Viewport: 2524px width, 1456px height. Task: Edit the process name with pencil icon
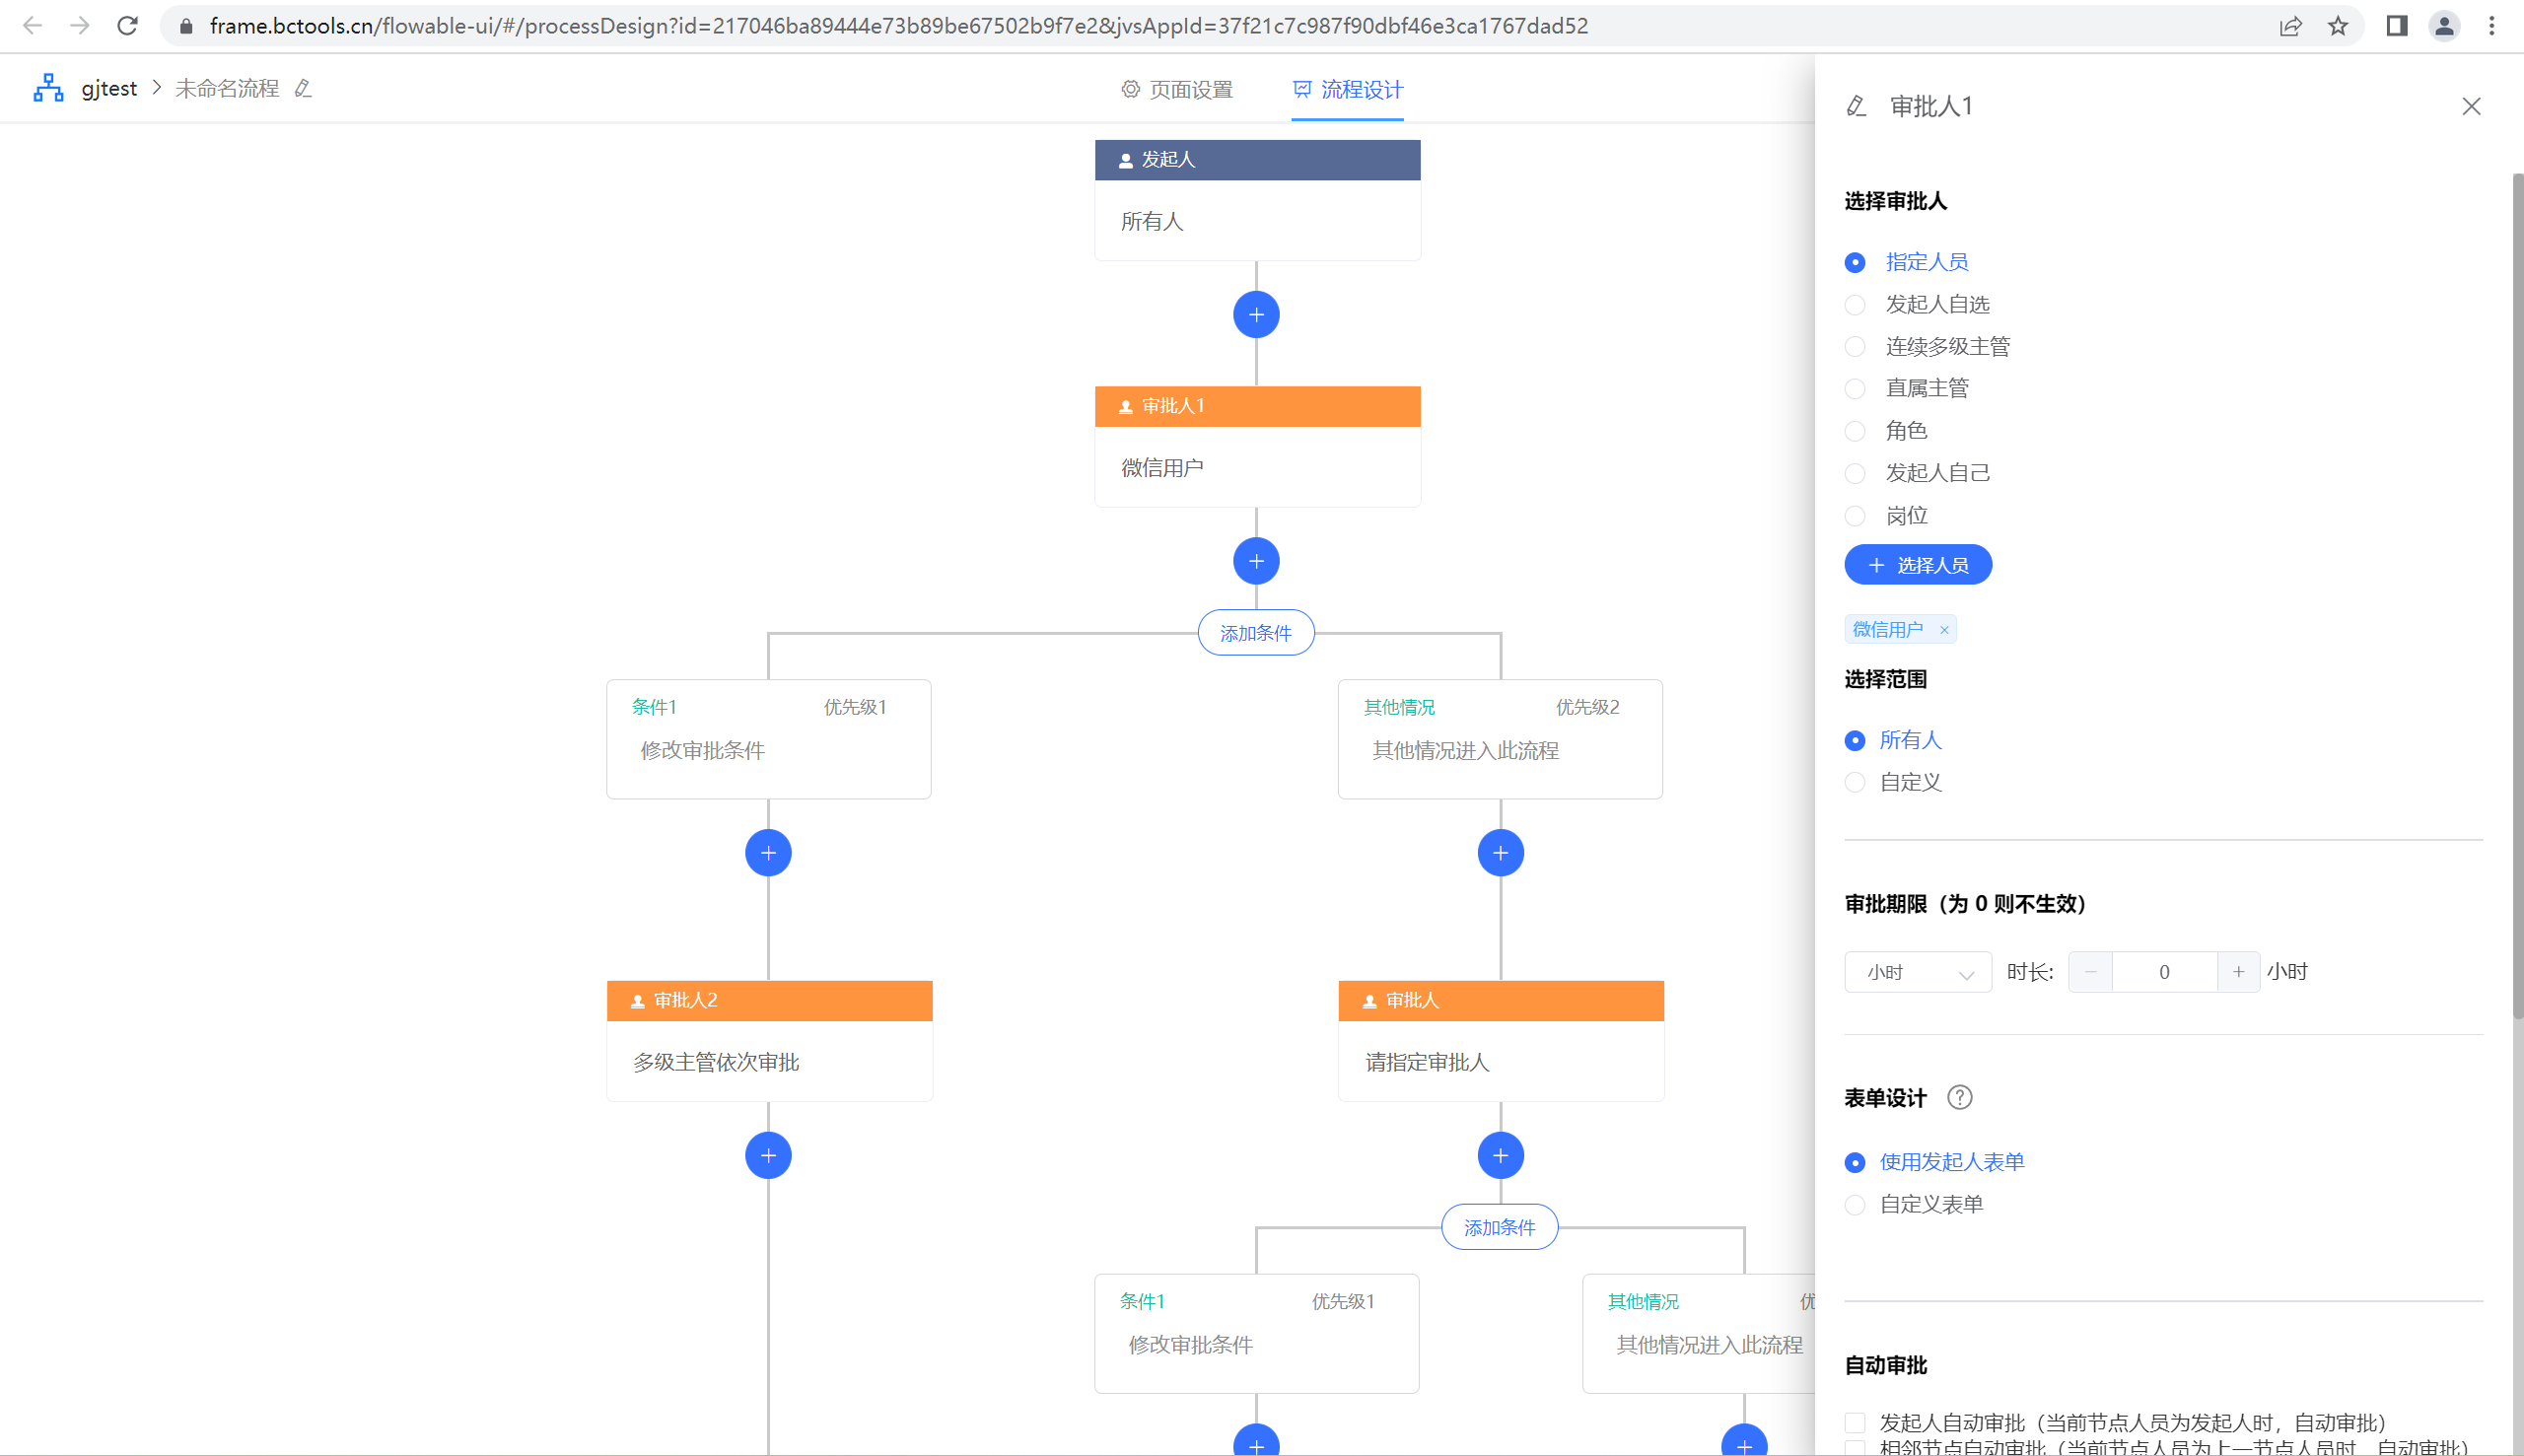pos(303,89)
